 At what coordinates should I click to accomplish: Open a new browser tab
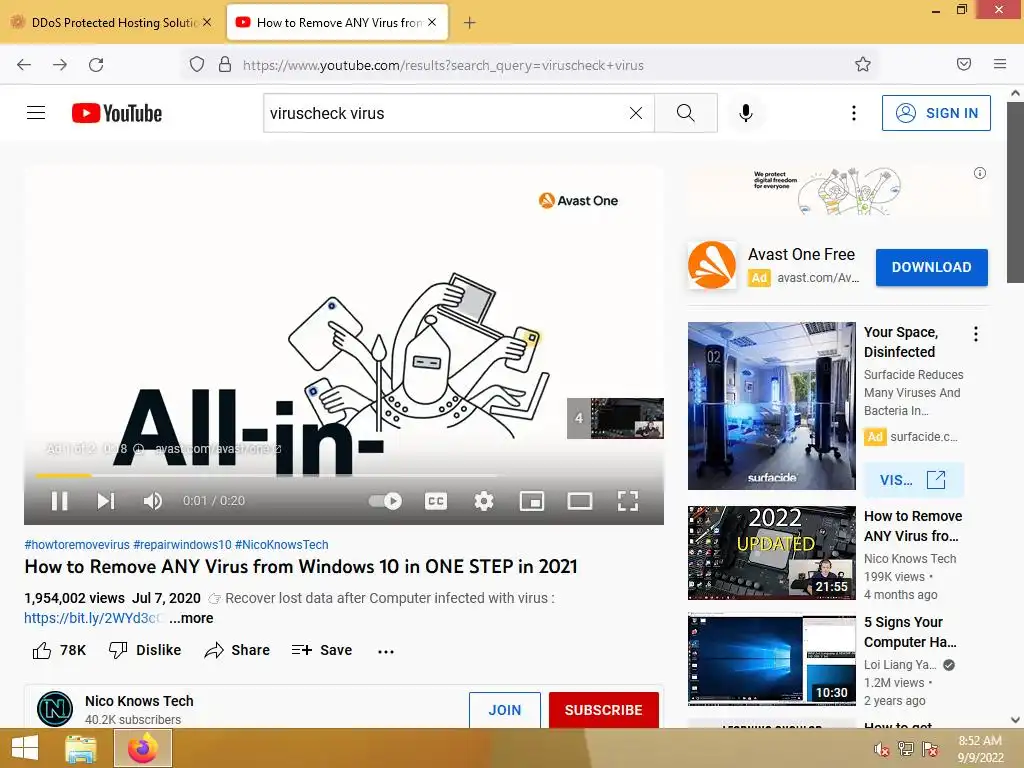pos(470,23)
